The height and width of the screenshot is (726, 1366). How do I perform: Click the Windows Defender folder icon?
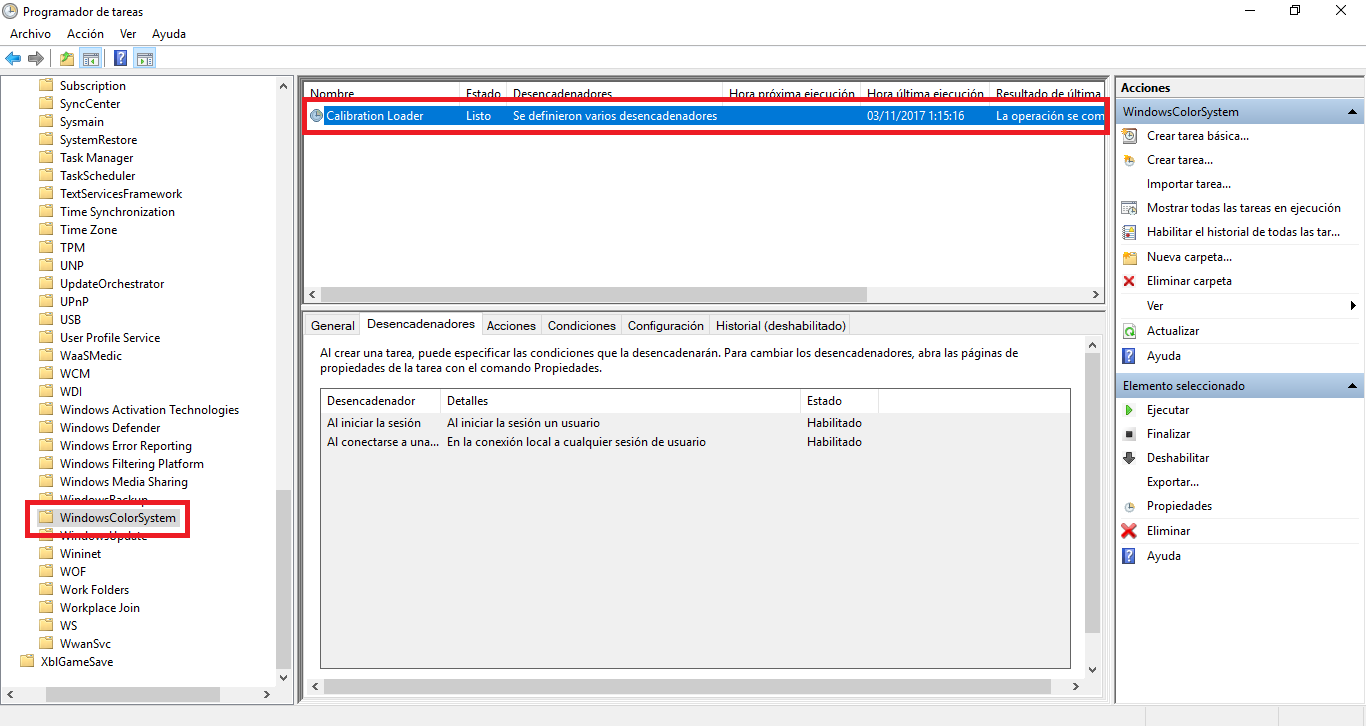tap(46, 428)
